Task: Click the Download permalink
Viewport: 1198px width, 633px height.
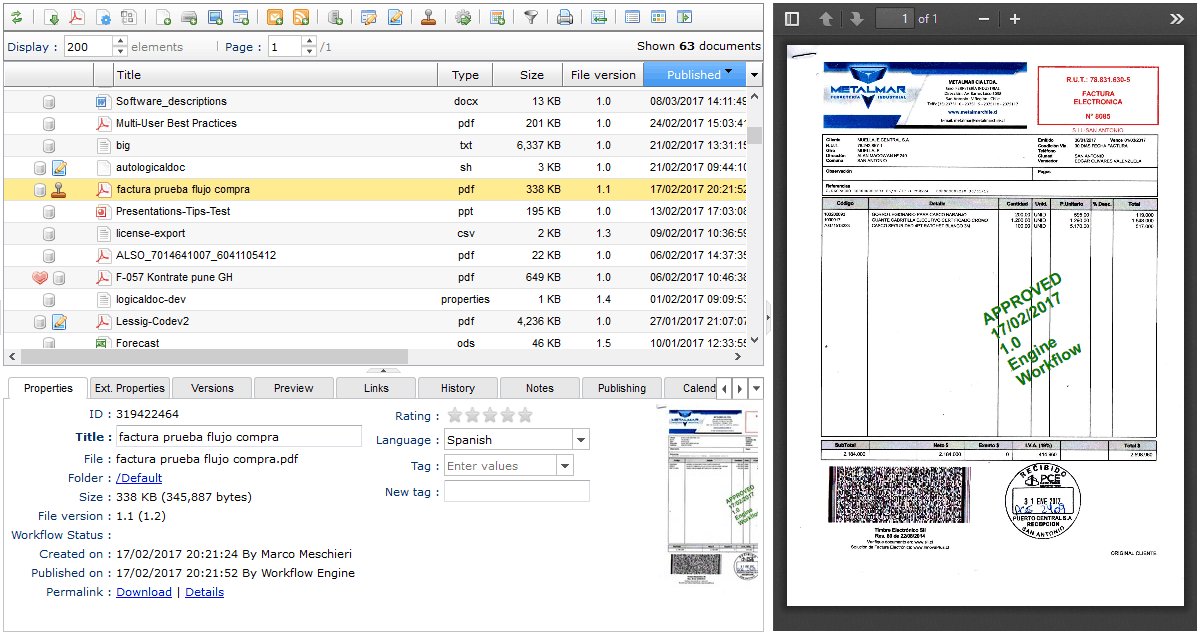Action: click(144, 593)
